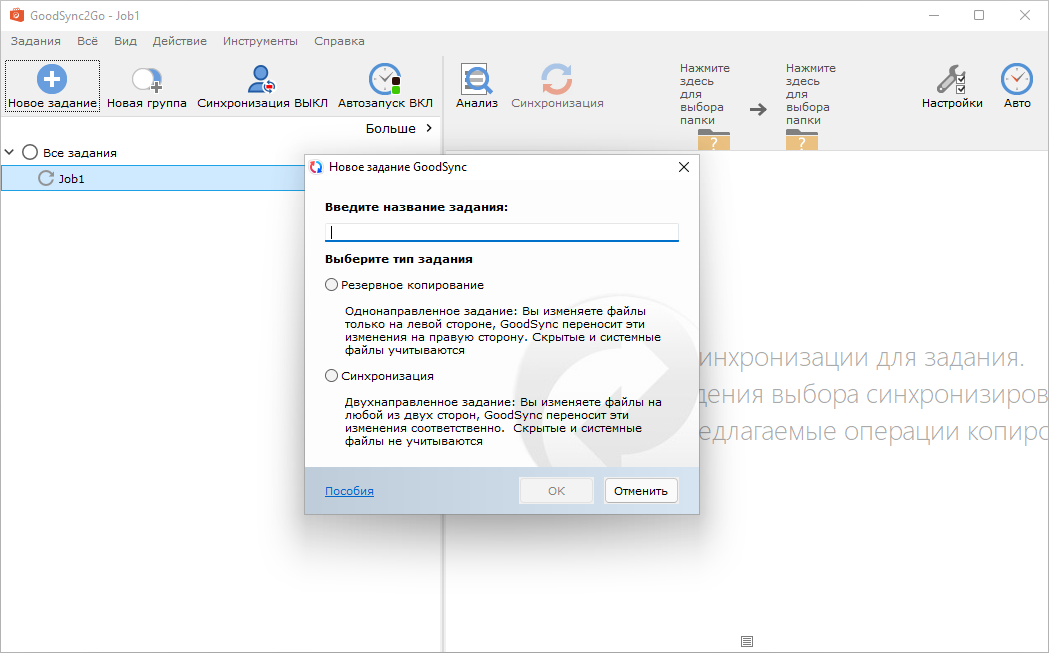This screenshot has height=653, width=1049.
Task: Choose left folder via folder icon
Action: click(714, 140)
